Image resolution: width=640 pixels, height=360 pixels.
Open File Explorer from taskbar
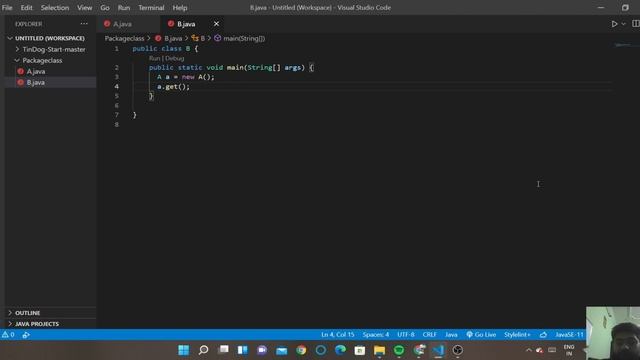tap(380, 350)
